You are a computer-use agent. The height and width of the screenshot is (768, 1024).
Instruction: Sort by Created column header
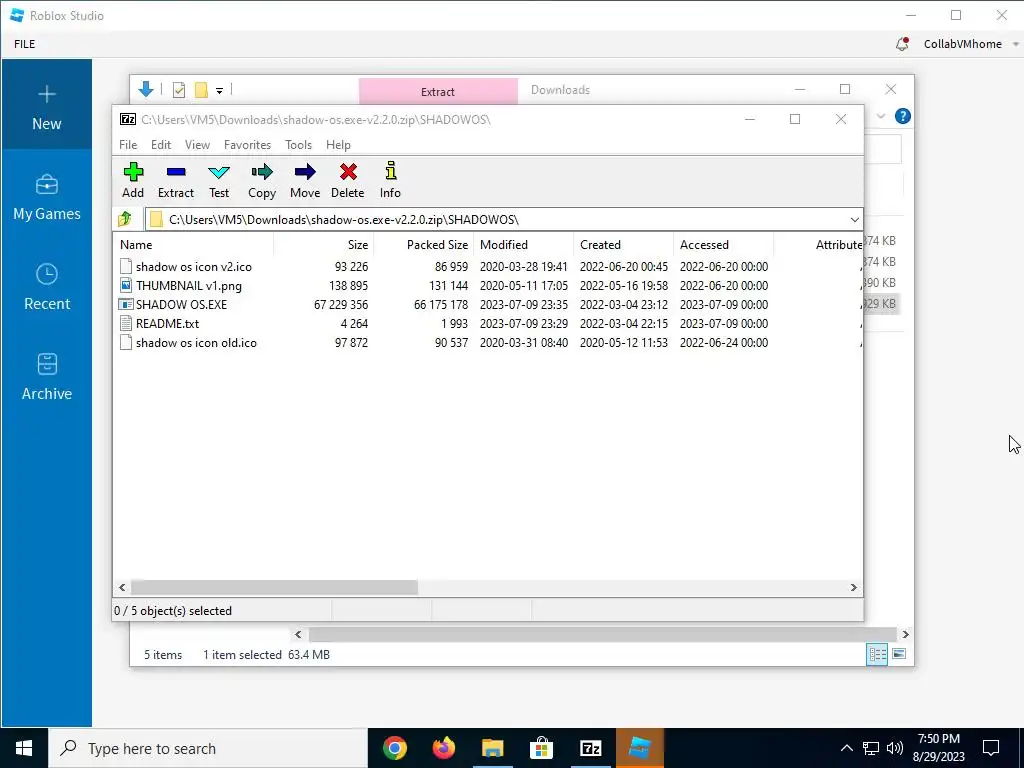624,245
